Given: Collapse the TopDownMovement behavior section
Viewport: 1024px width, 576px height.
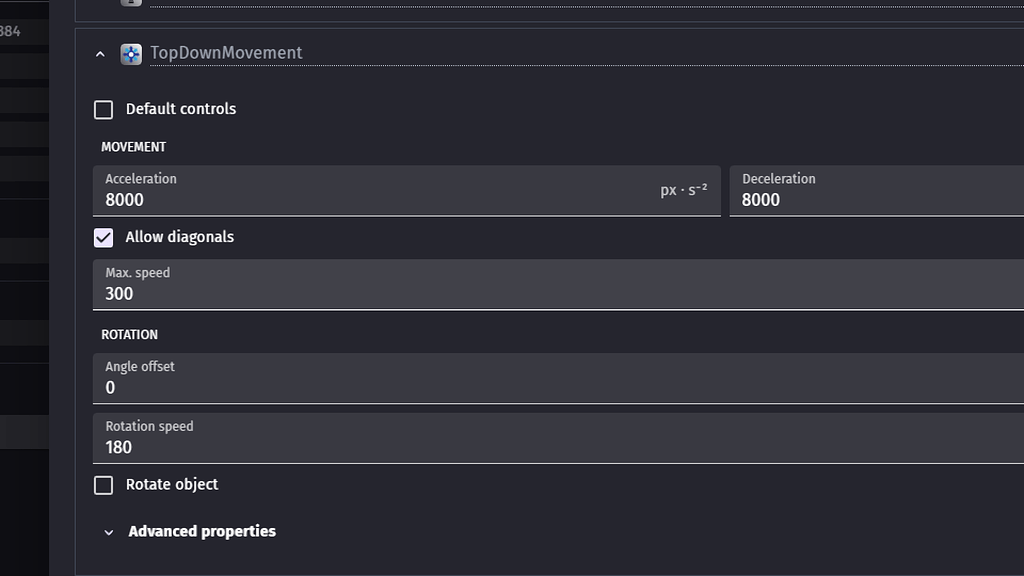Looking at the screenshot, I should pyautogui.click(x=100, y=54).
